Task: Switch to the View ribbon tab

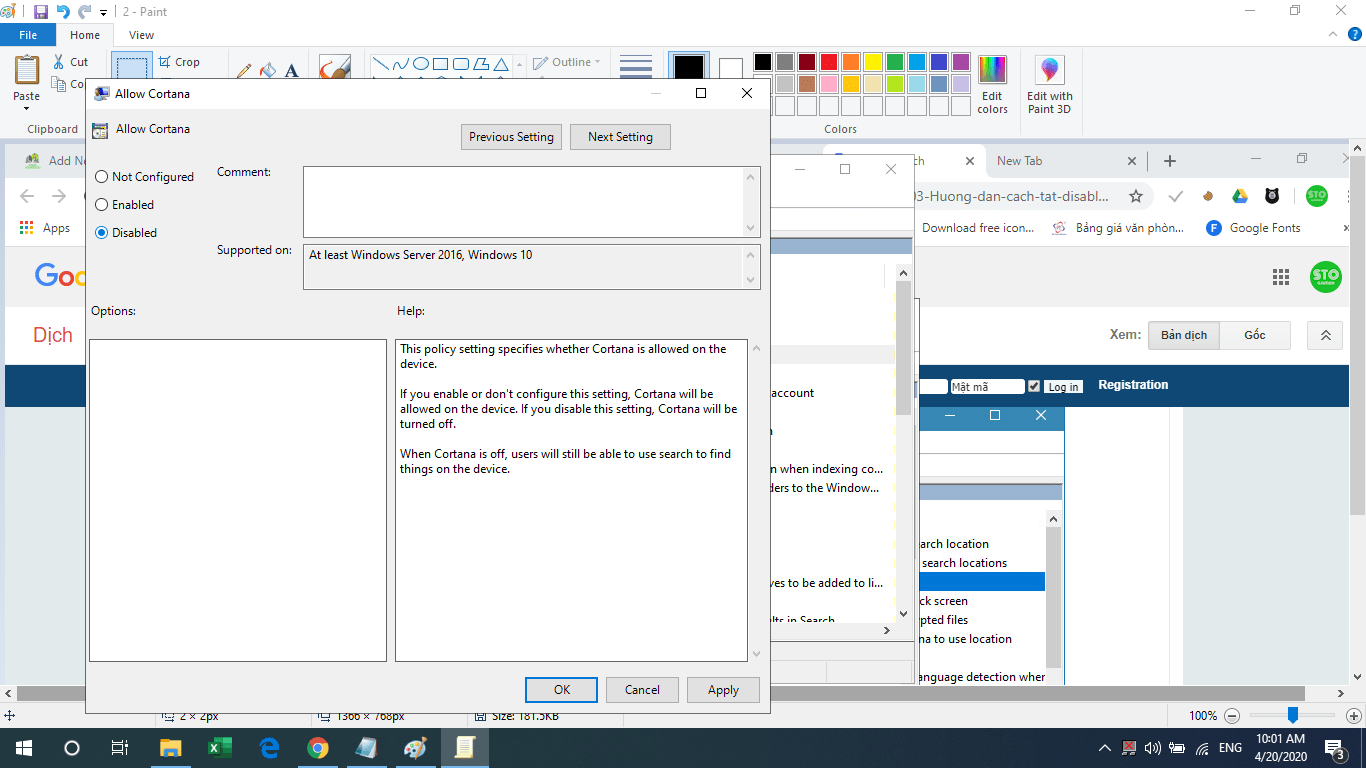Action: coord(141,35)
